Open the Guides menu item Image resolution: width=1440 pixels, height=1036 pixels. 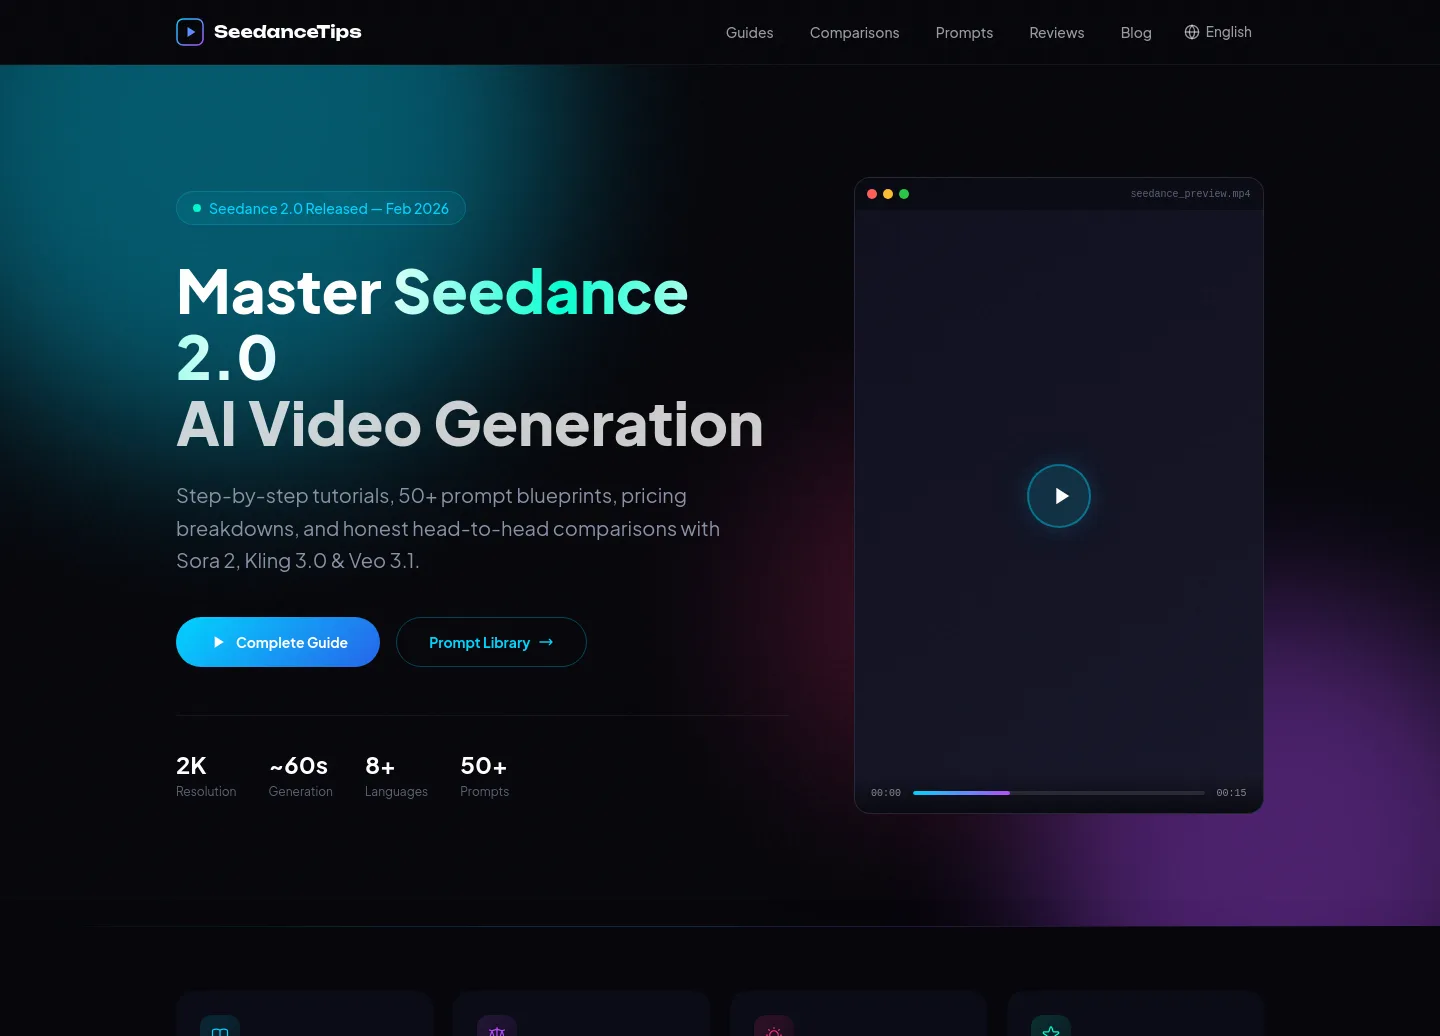(749, 33)
